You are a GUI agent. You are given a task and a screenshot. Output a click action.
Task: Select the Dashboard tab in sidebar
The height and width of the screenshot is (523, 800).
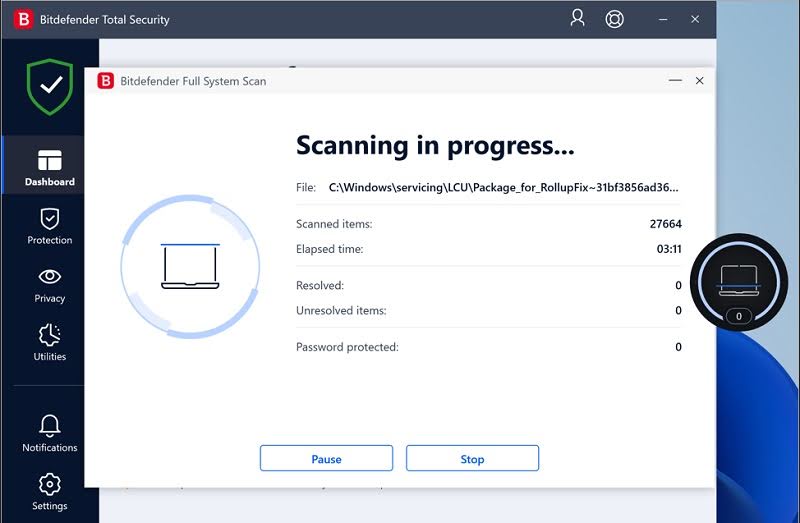[x=49, y=168]
